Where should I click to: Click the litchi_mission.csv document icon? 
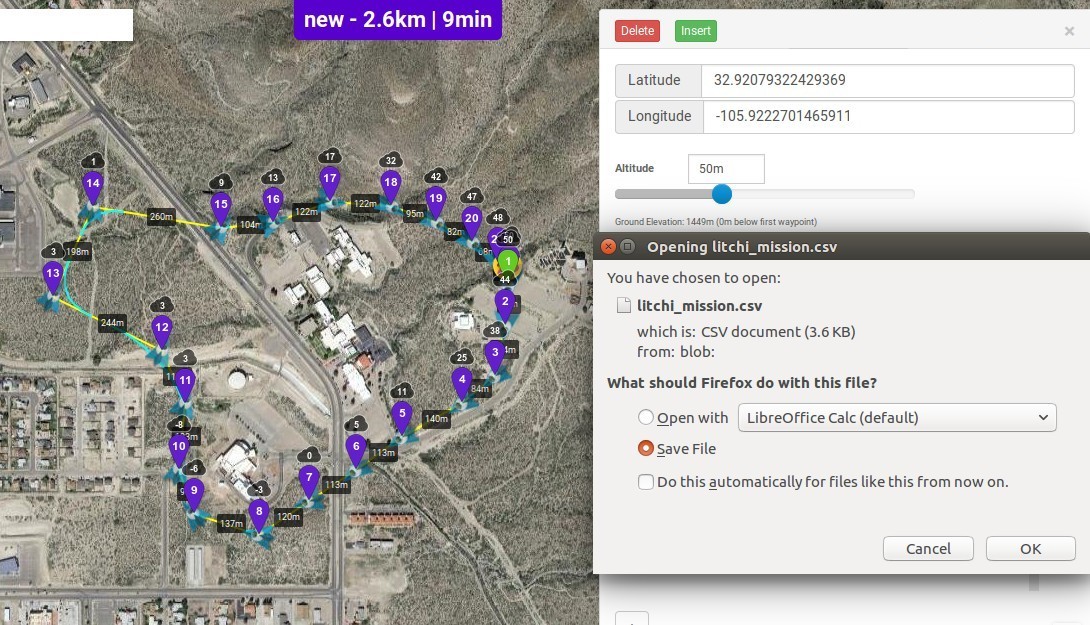coord(621,305)
